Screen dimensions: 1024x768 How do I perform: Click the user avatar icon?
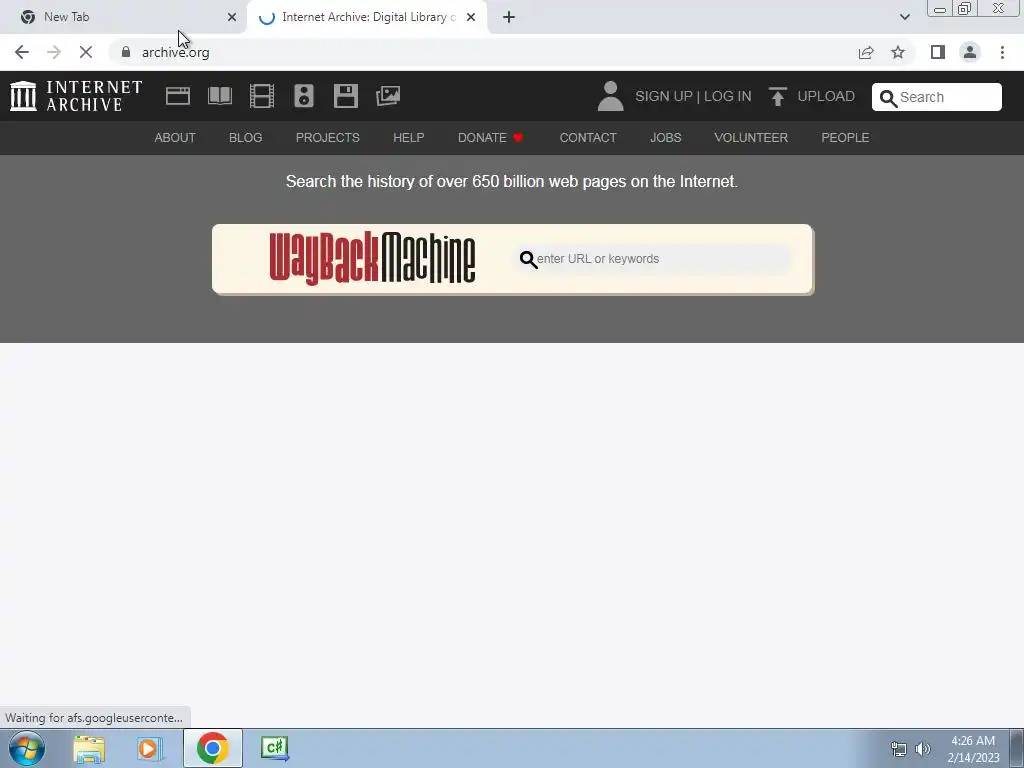click(x=611, y=96)
